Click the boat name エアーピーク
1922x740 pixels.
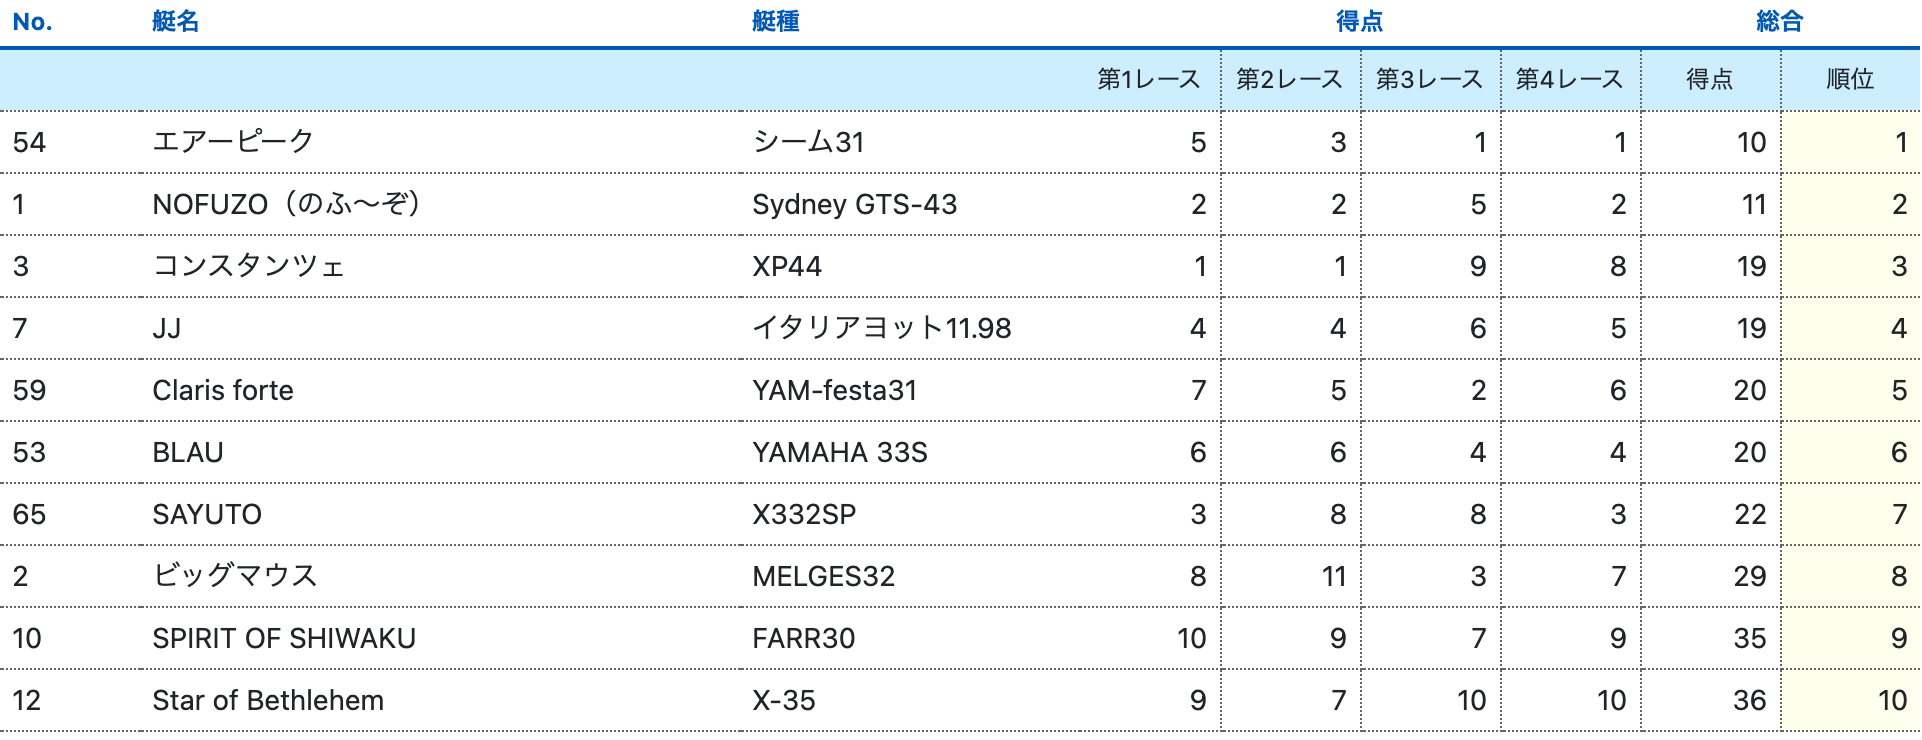pos(233,142)
